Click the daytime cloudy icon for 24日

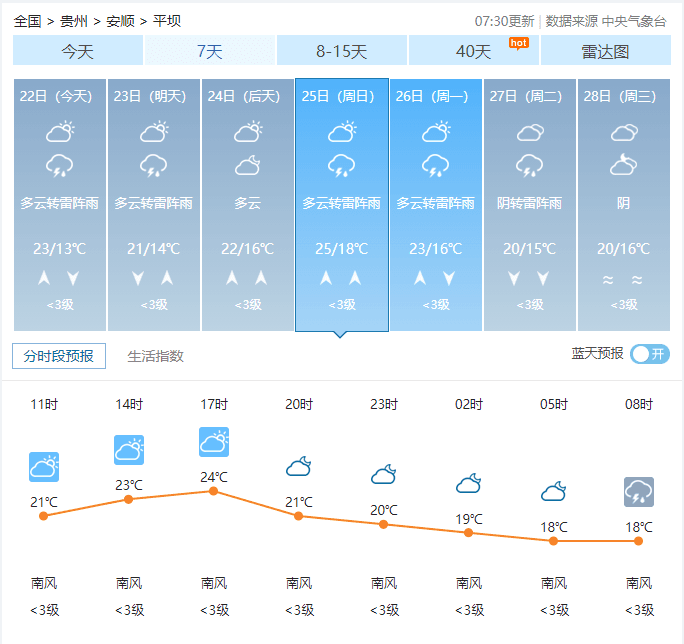click(x=248, y=132)
